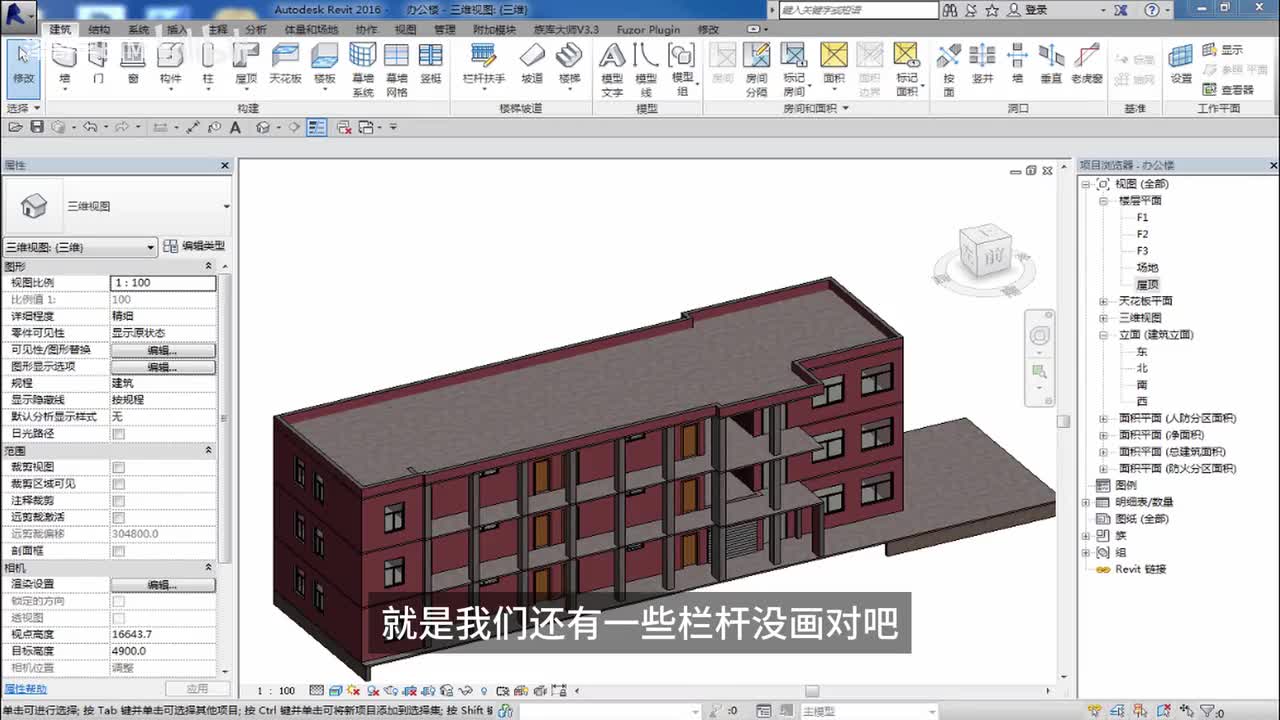Toggle the 透视图 checkbox
The height and width of the screenshot is (720, 1280).
point(119,618)
